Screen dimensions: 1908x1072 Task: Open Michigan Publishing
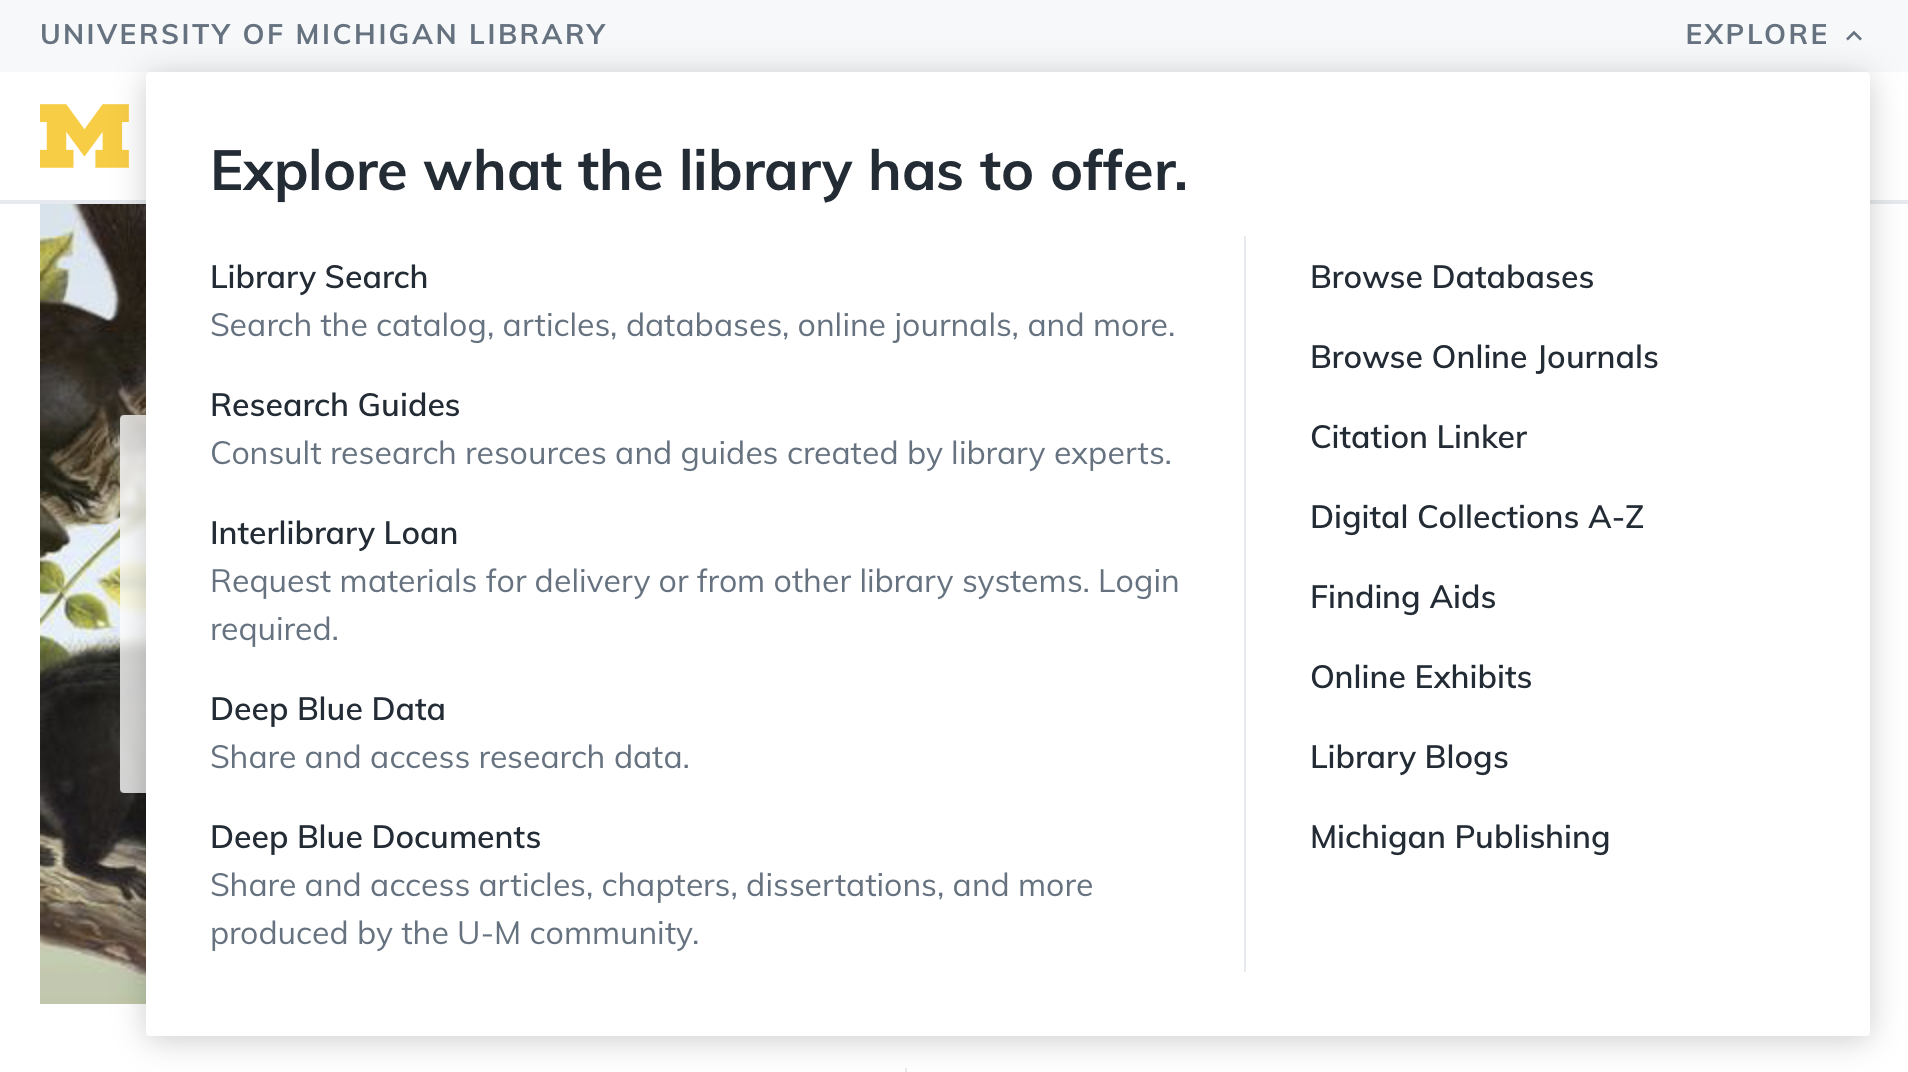[x=1460, y=837]
